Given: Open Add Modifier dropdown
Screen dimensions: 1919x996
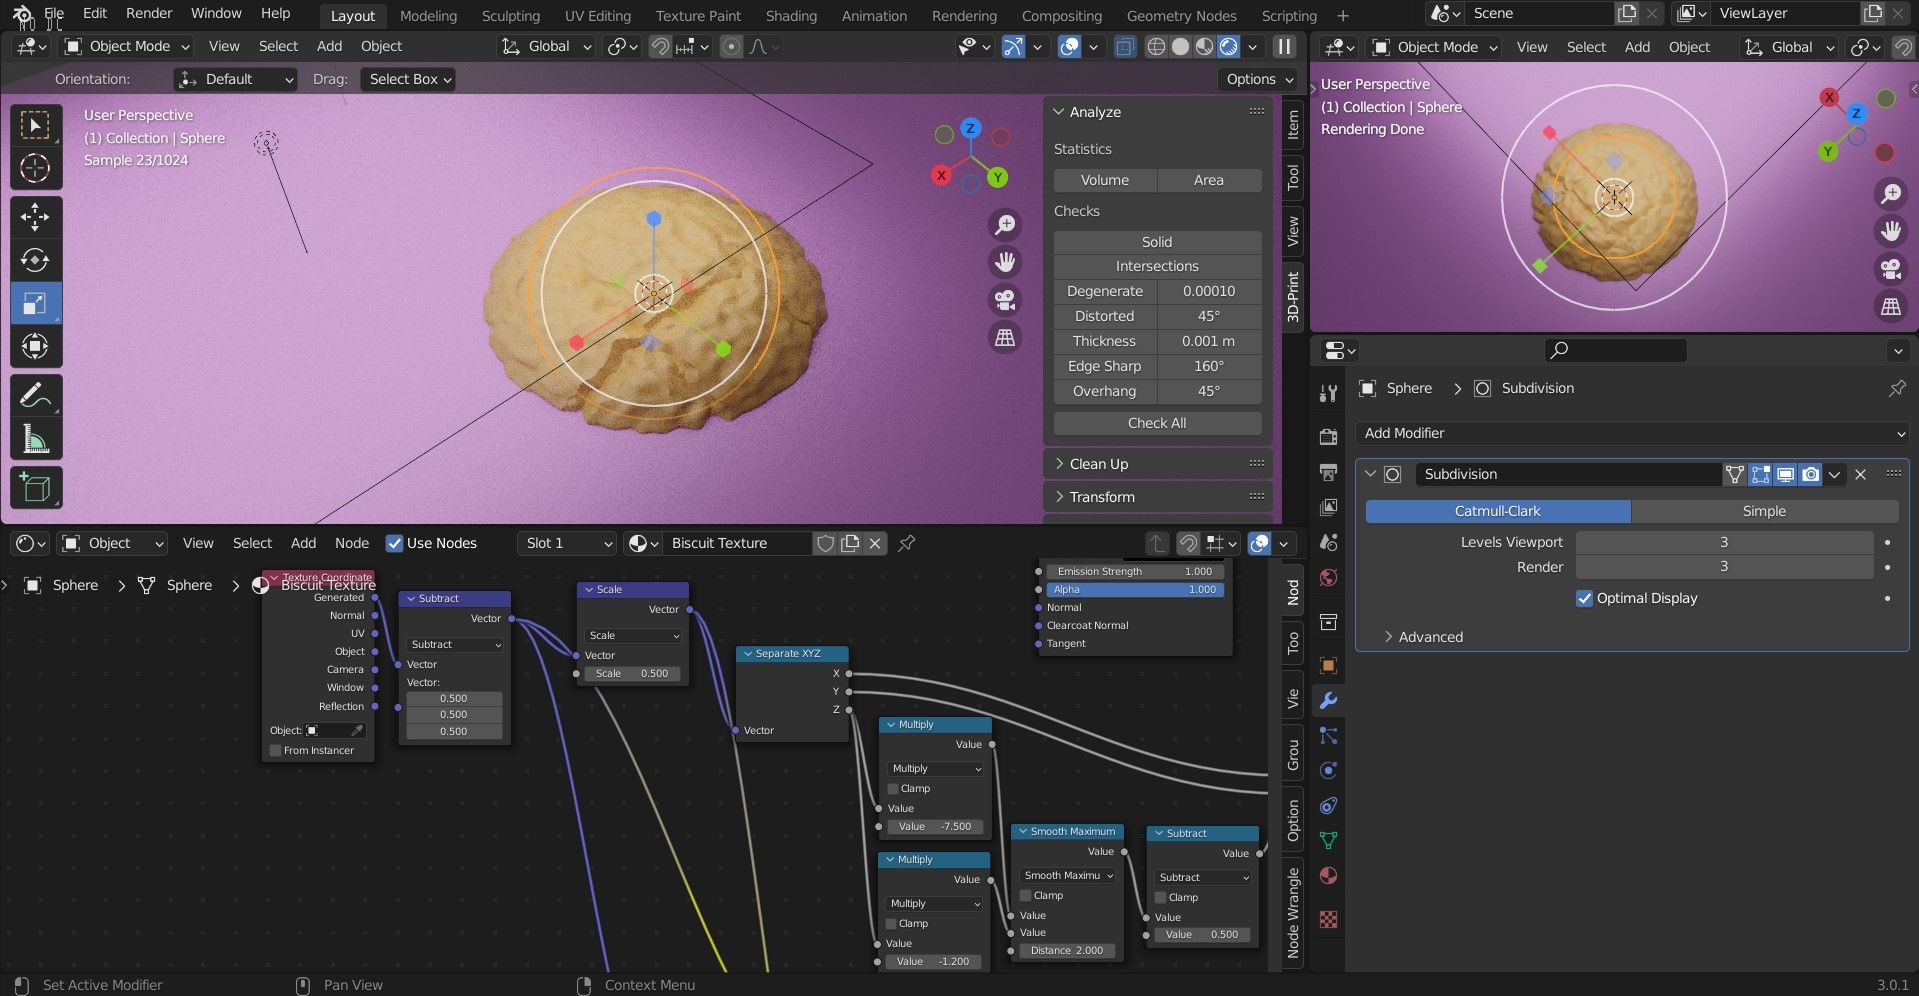Looking at the screenshot, I should pyautogui.click(x=1632, y=433).
